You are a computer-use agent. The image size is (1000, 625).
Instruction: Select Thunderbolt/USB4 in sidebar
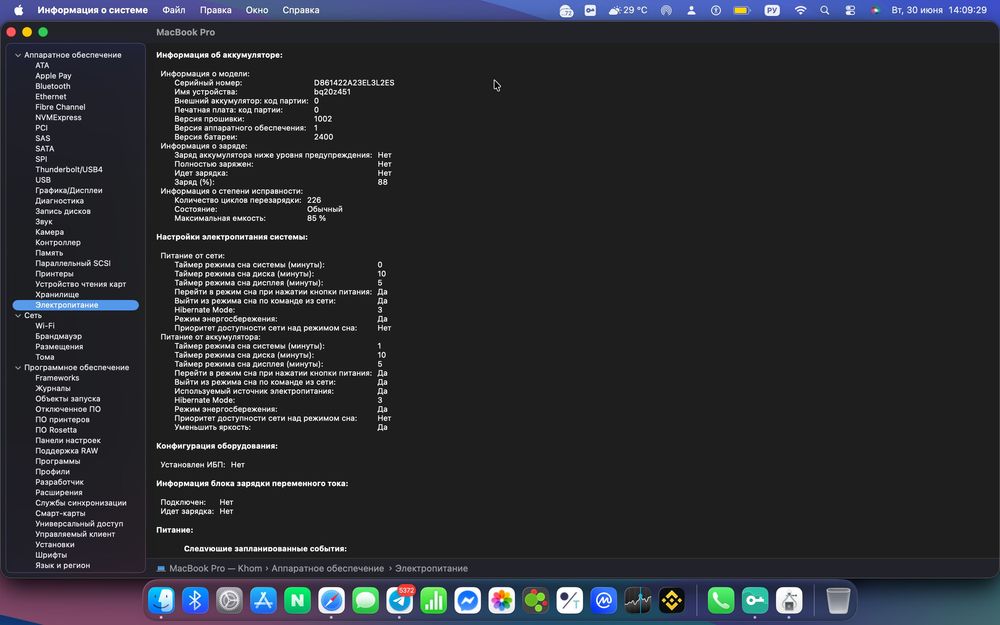(69, 170)
